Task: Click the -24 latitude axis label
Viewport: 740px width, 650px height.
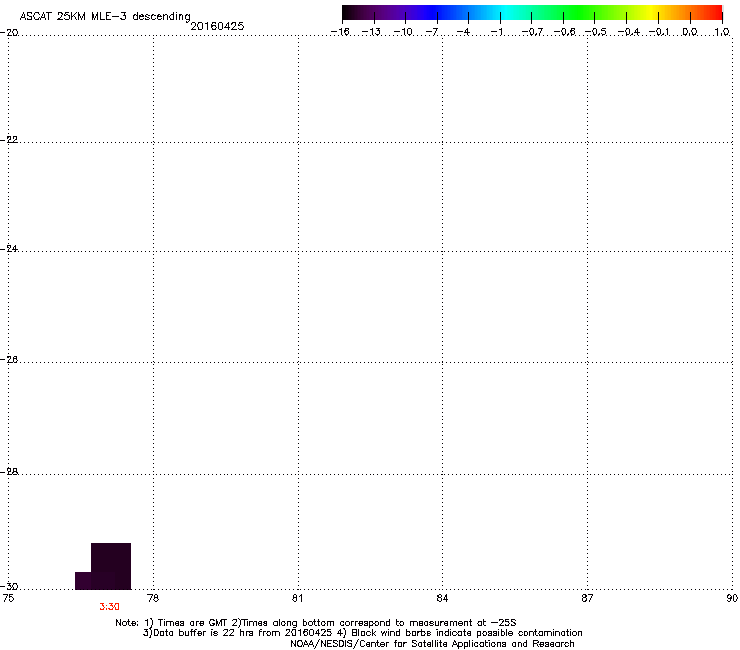Action: pos(9,248)
